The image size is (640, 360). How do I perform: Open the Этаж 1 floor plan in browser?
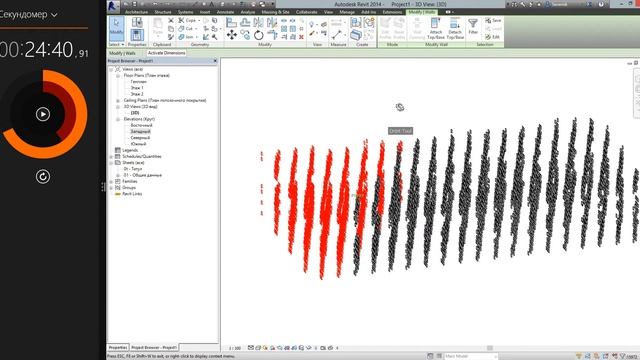[x=137, y=88]
